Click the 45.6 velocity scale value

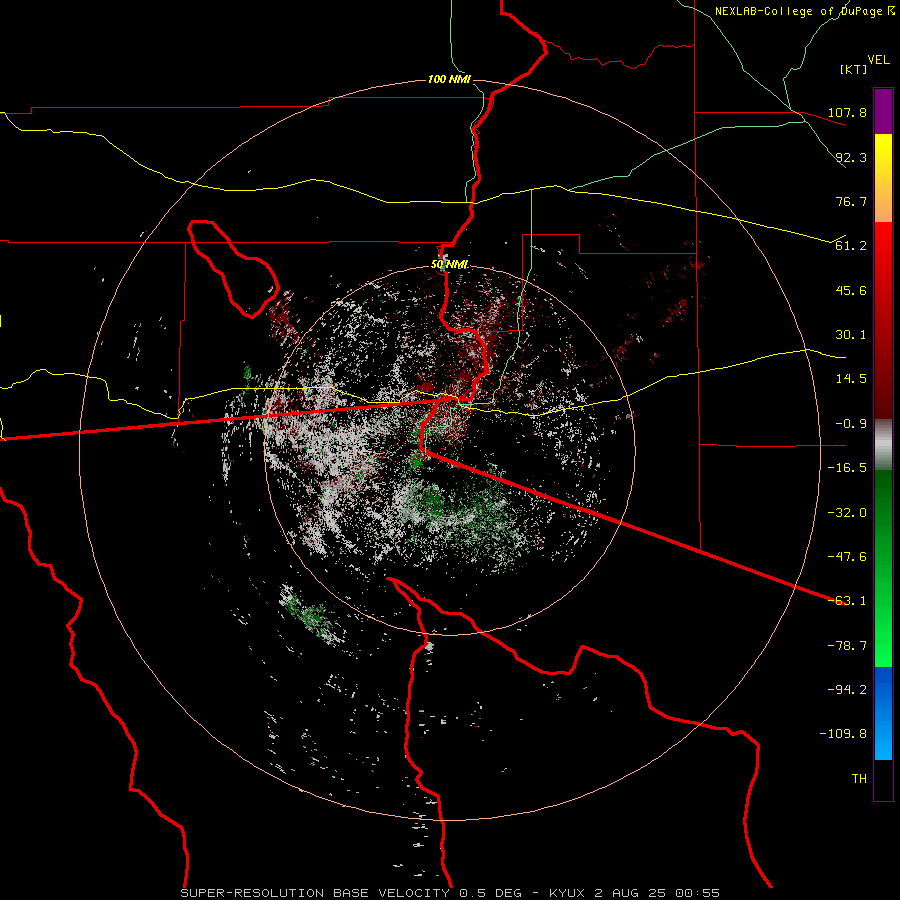pyautogui.click(x=851, y=290)
